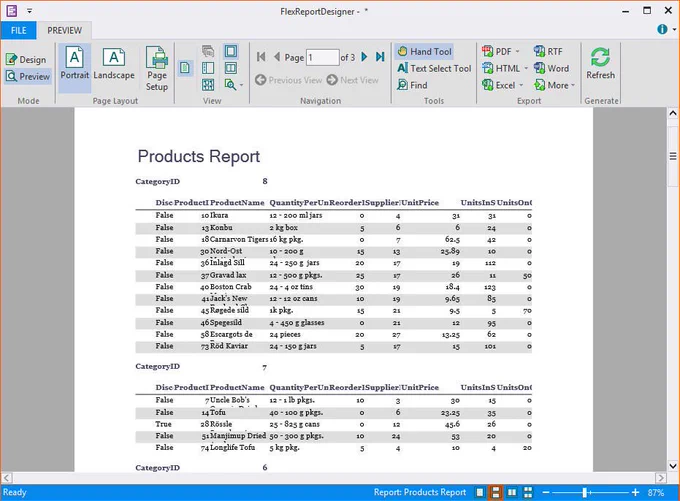Go to the next page arrow
Viewport: 680px width, 501px height.
pos(364,57)
